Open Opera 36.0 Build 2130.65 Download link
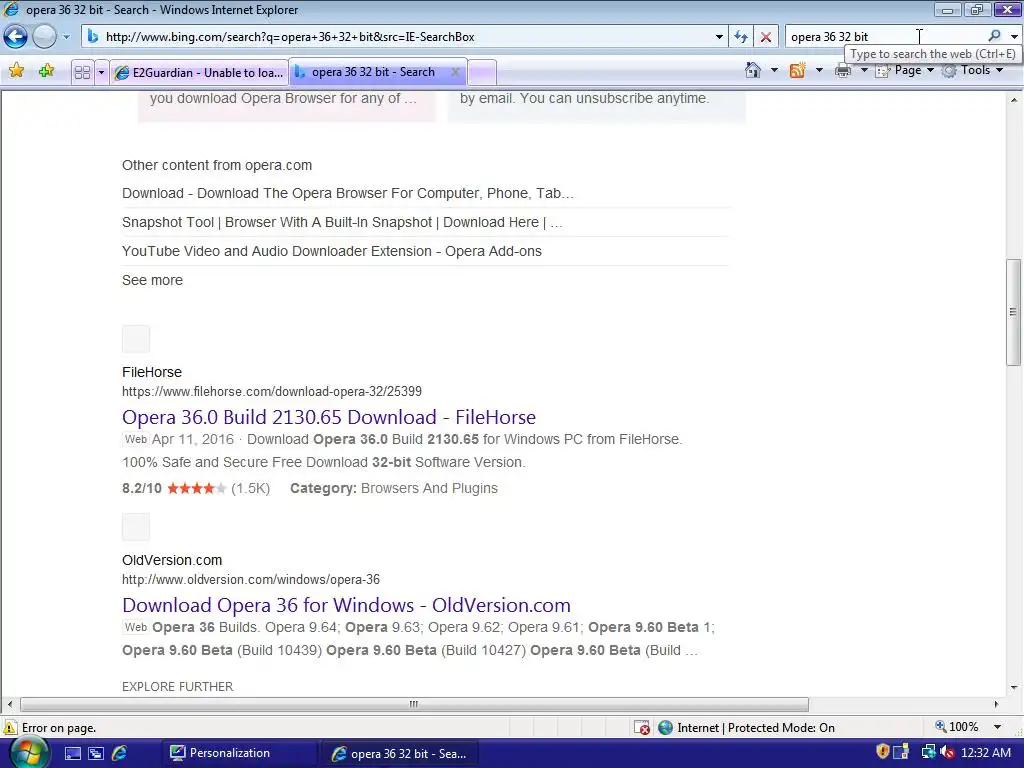 (329, 417)
